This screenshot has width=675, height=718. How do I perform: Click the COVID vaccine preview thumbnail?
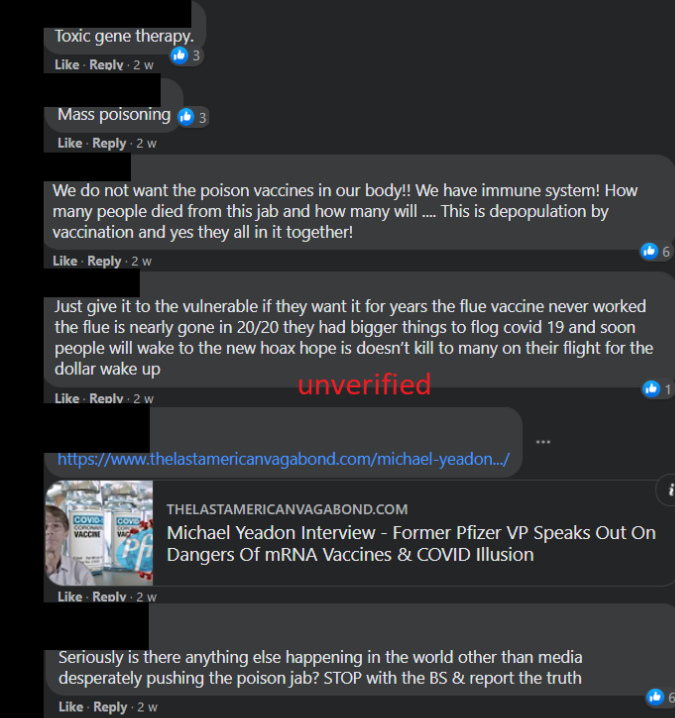point(99,533)
